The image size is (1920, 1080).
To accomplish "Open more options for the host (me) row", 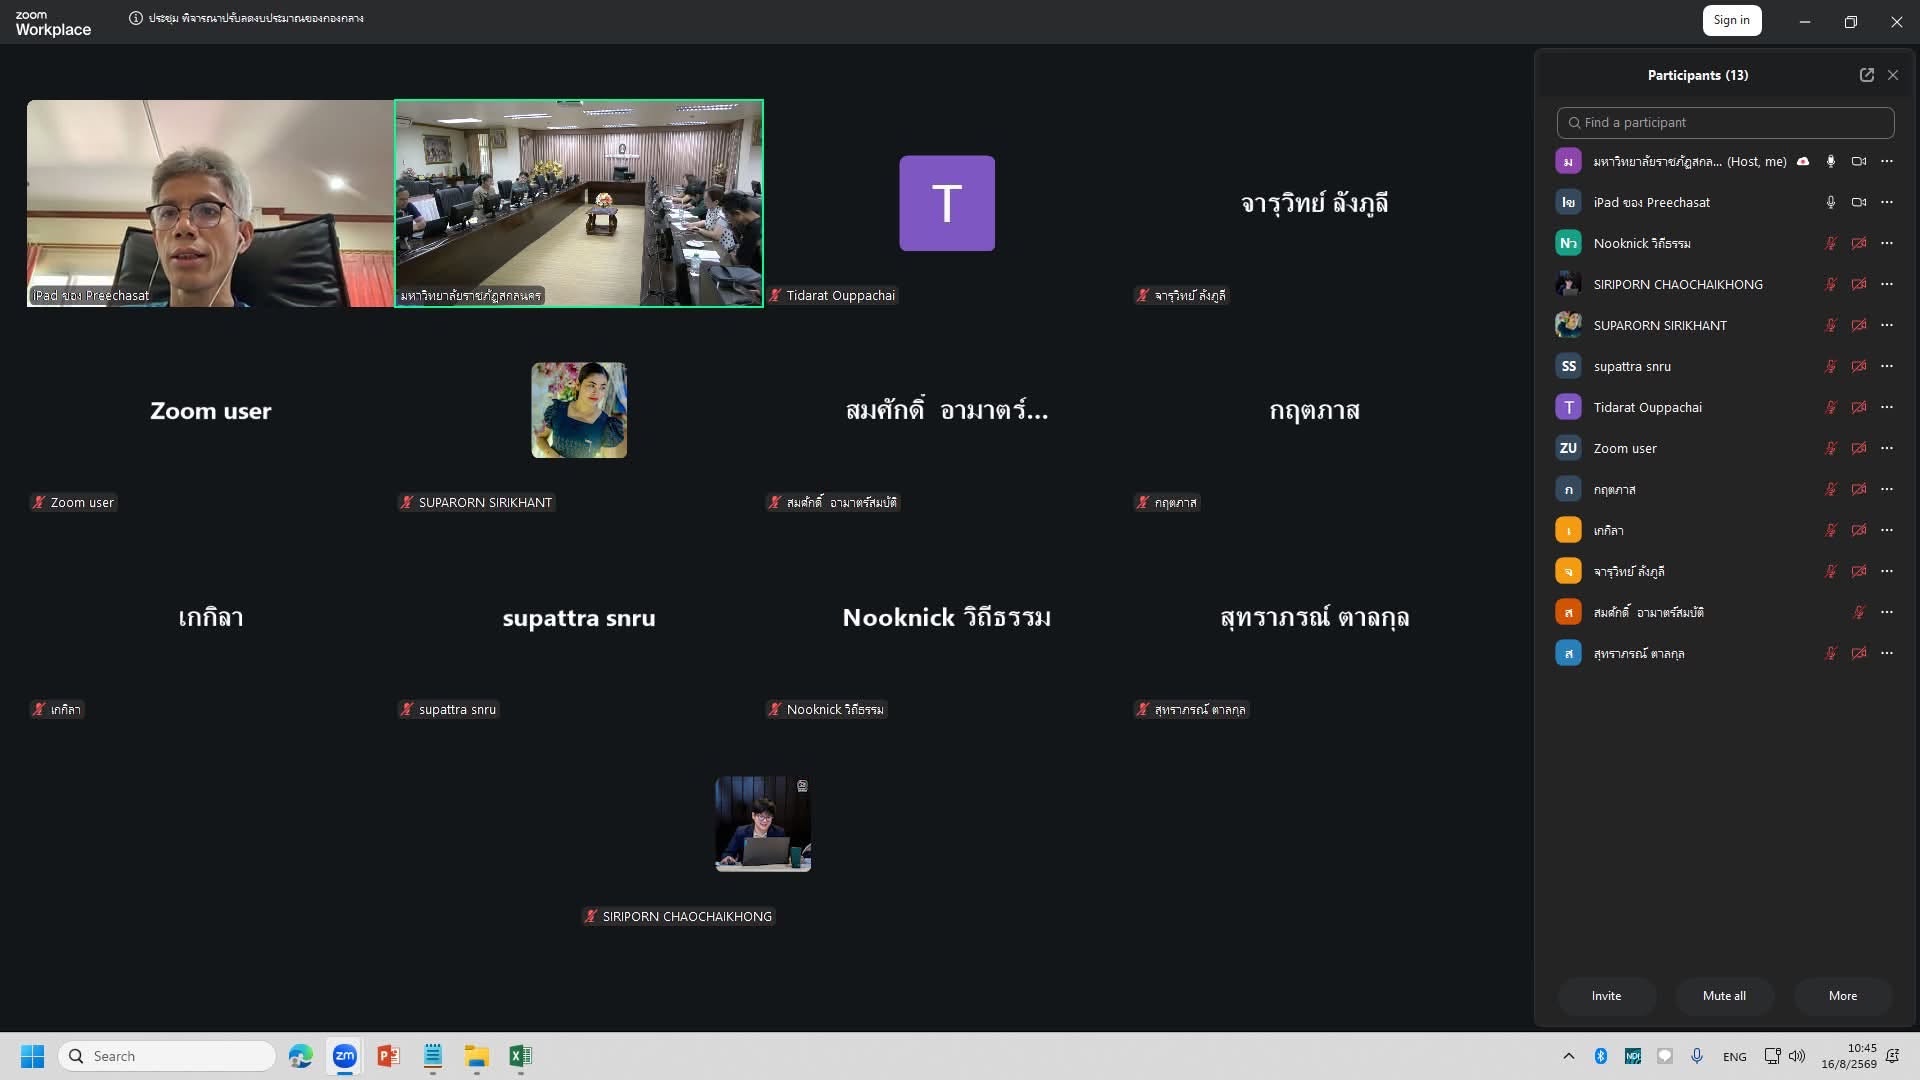I will click(1887, 161).
